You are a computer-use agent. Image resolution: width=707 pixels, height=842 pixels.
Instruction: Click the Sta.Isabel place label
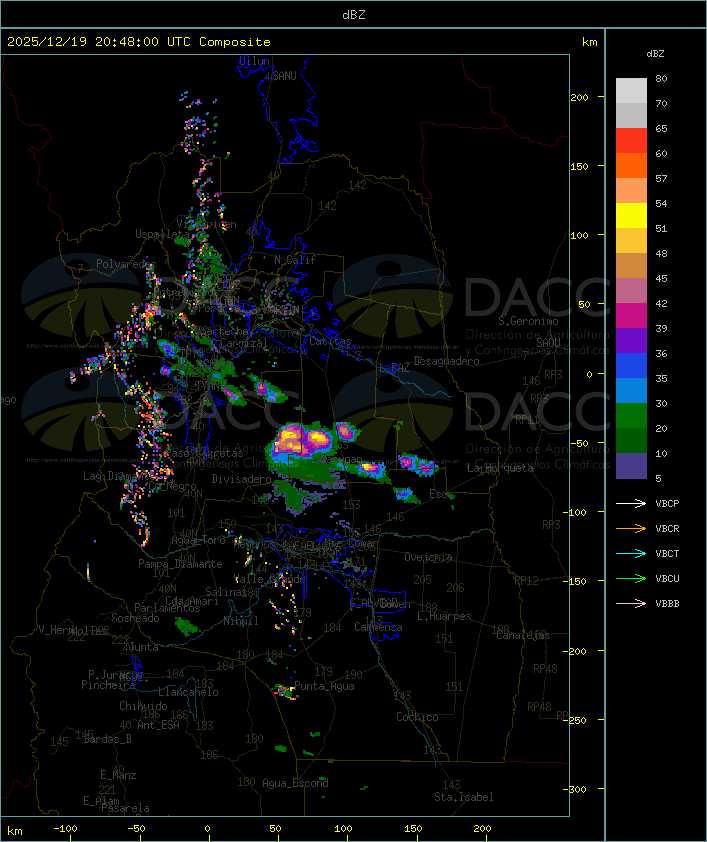pos(464,797)
